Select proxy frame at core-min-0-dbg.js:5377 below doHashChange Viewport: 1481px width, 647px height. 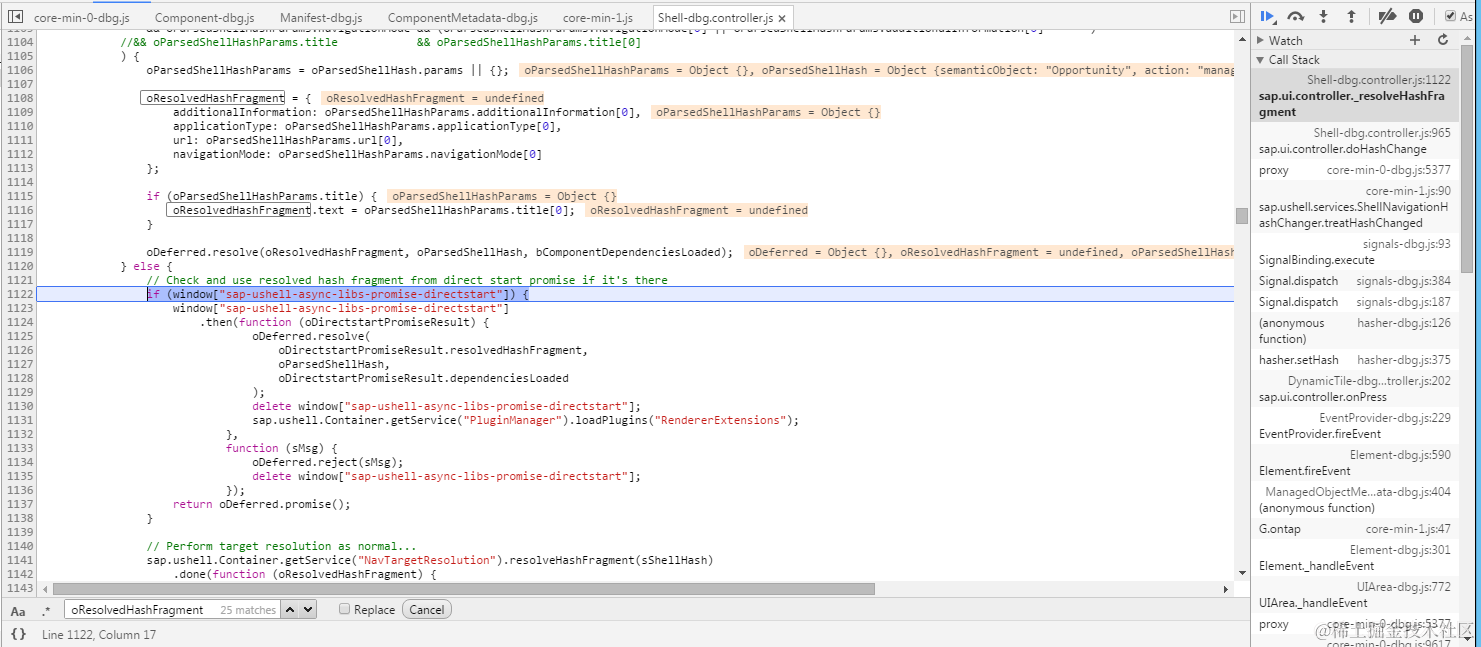click(1354, 170)
